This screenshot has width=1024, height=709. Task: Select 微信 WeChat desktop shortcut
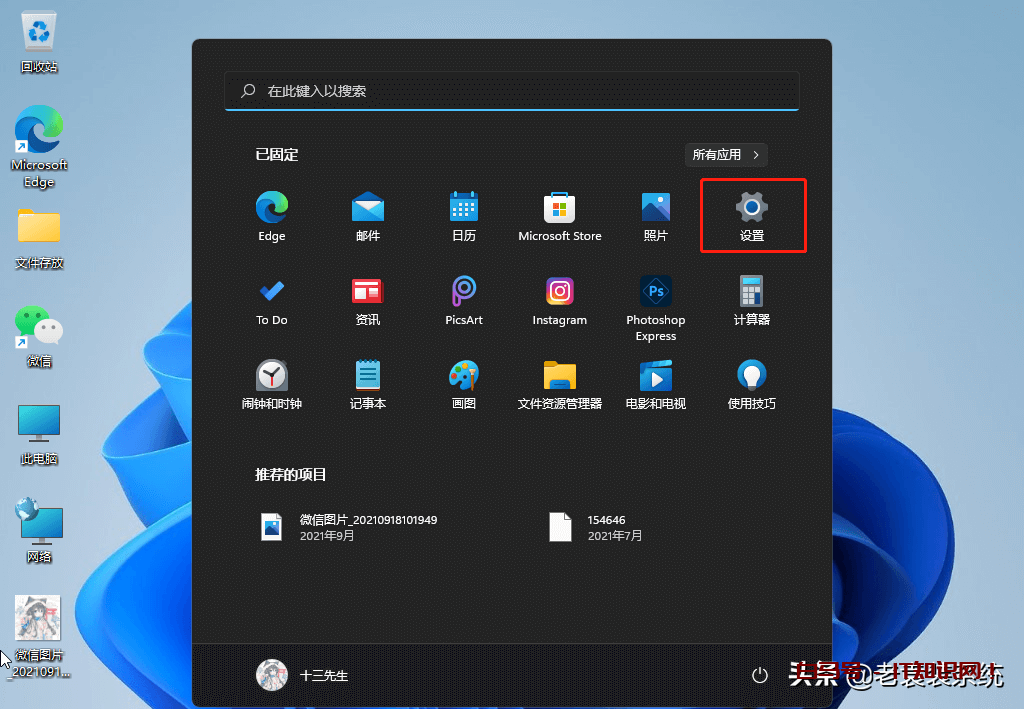point(39,336)
